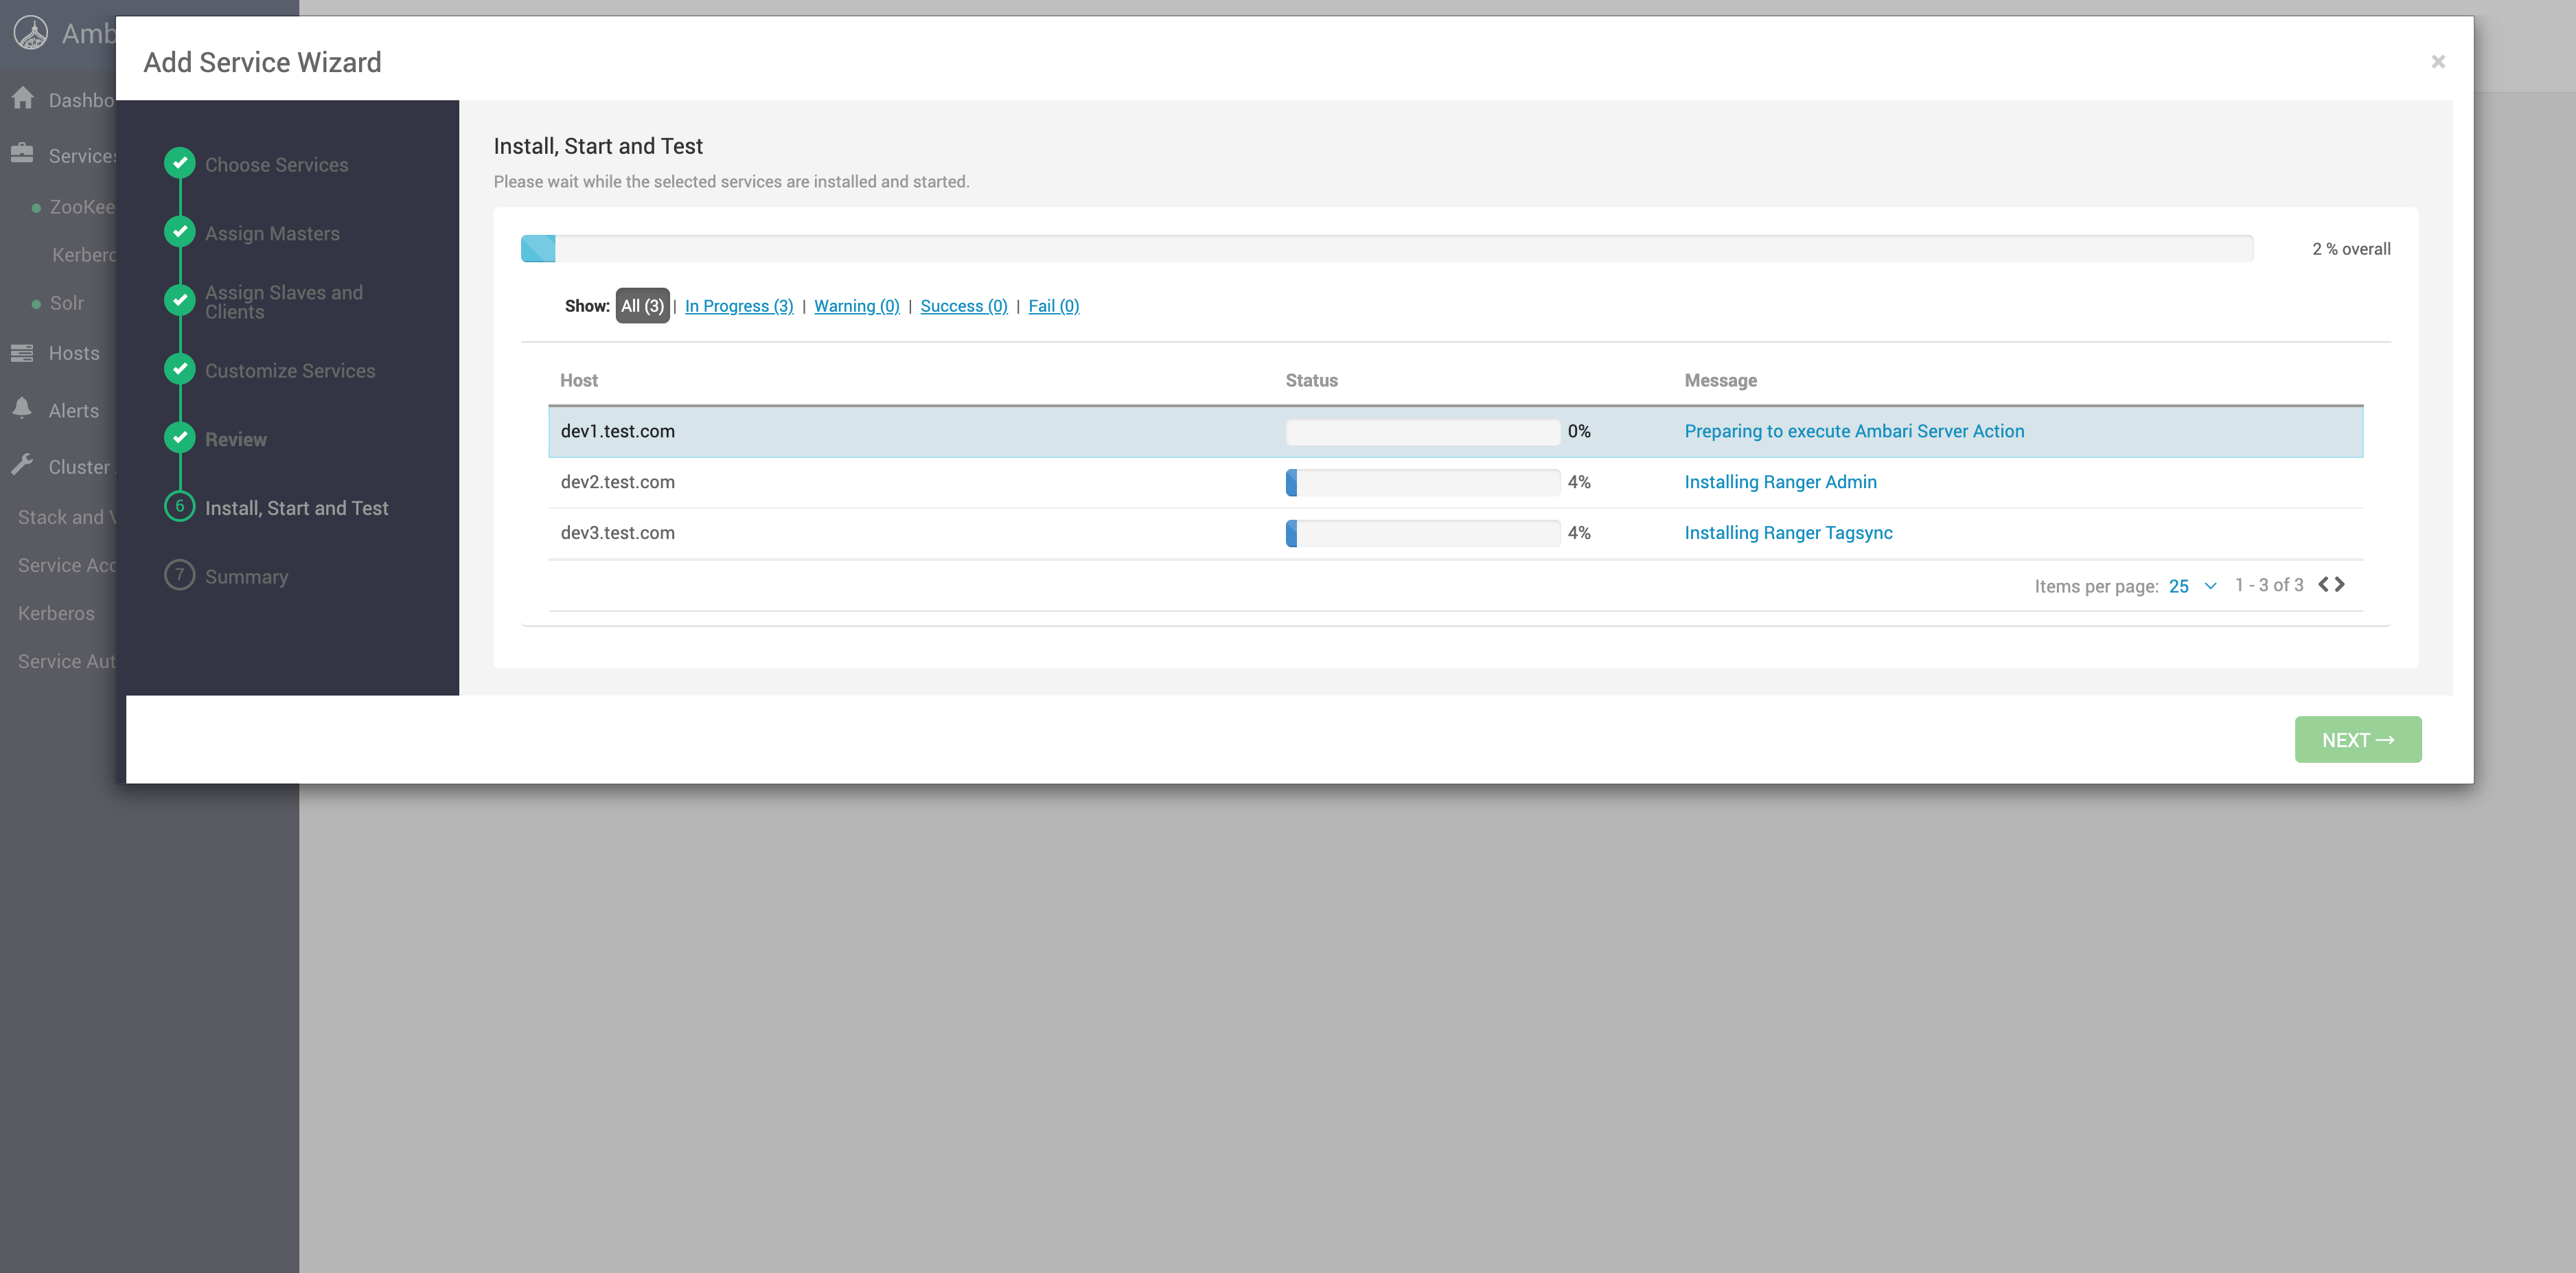
Task: Filter hosts by In Progress (3)
Action: click(738, 306)
